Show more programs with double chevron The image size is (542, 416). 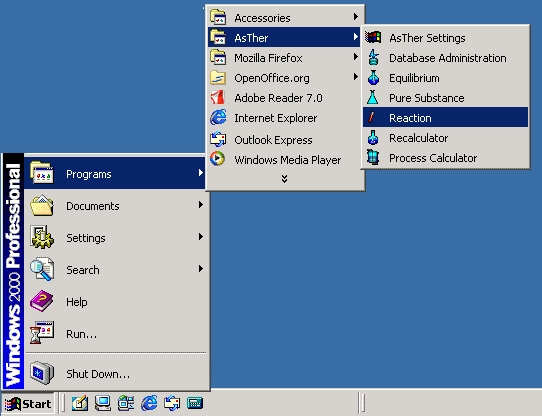click(284, 179)
